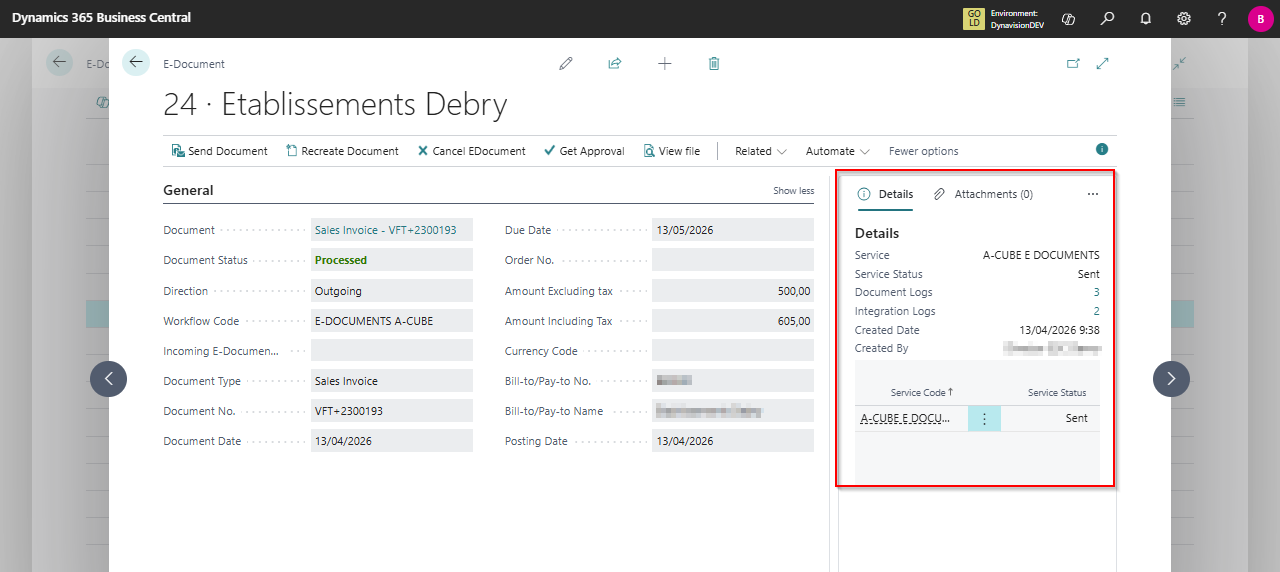Click the Document Date field
The image size is (1280, 572).
pyautogui.click(x=392, y=441)
